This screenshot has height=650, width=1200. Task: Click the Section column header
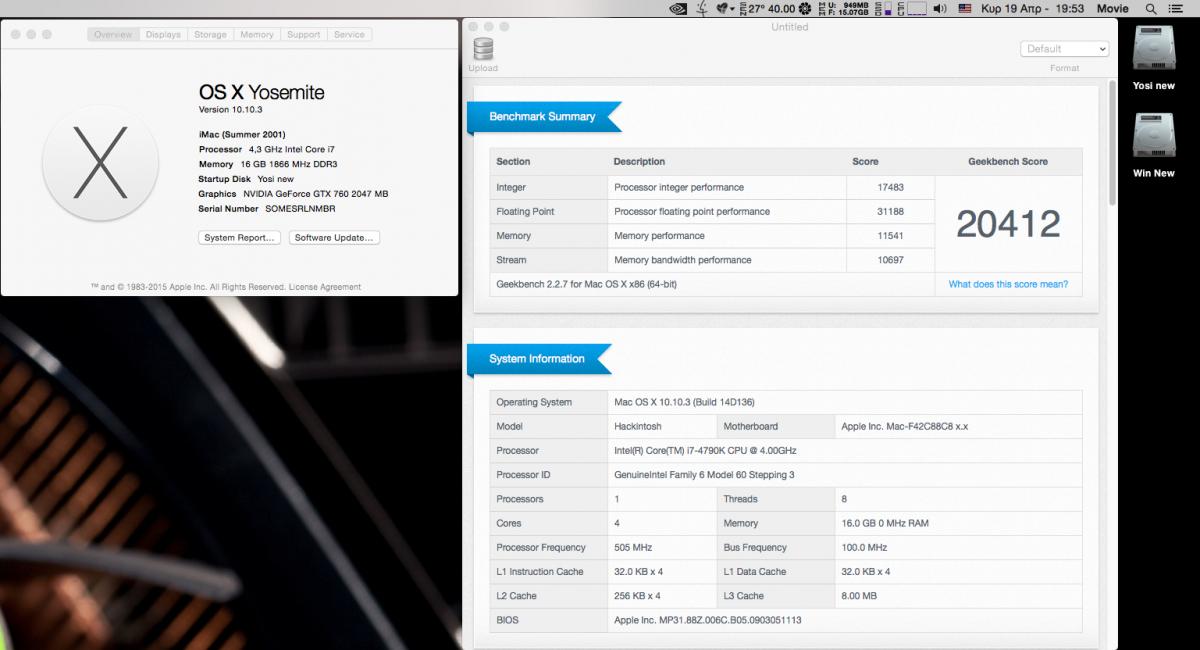point(513,161)
